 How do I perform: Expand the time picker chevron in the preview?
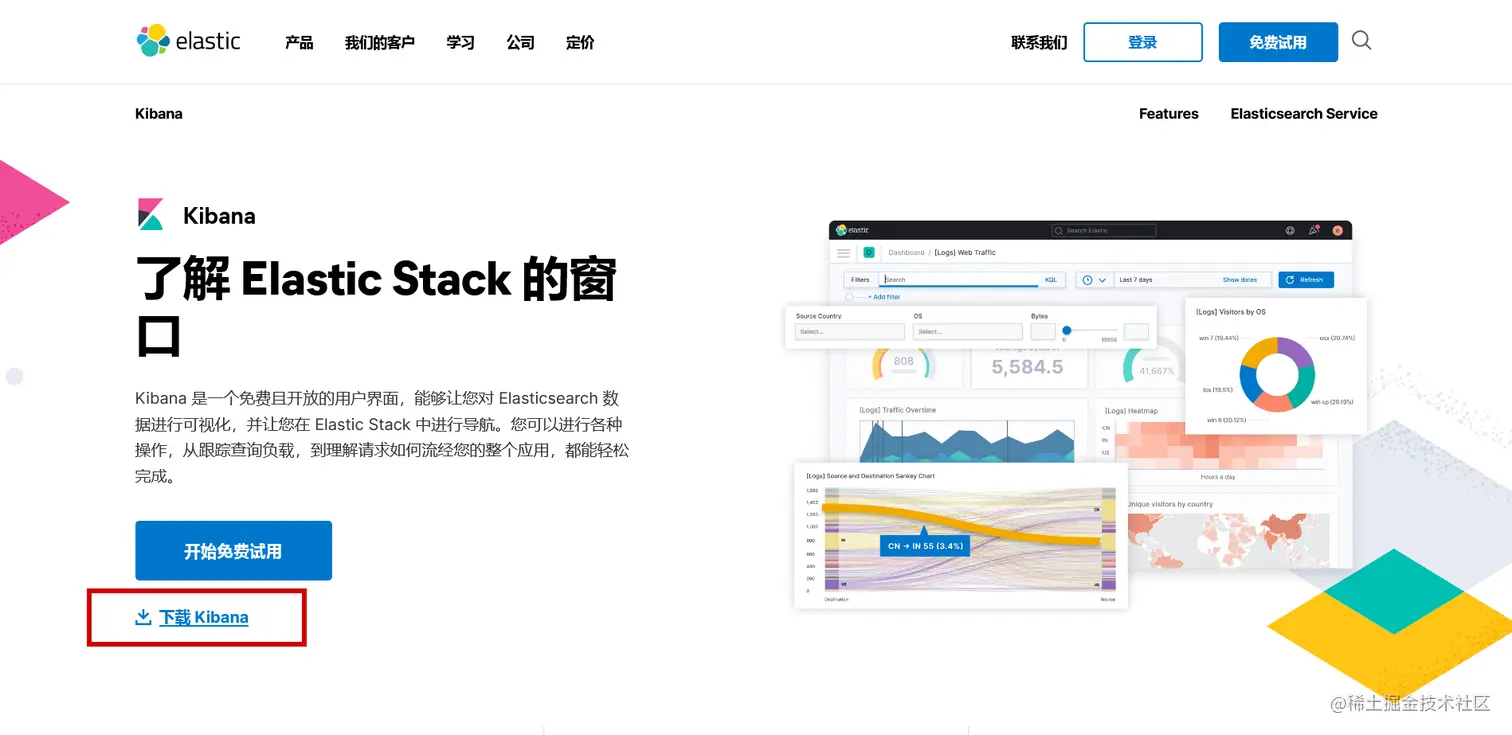(1102, 280)
